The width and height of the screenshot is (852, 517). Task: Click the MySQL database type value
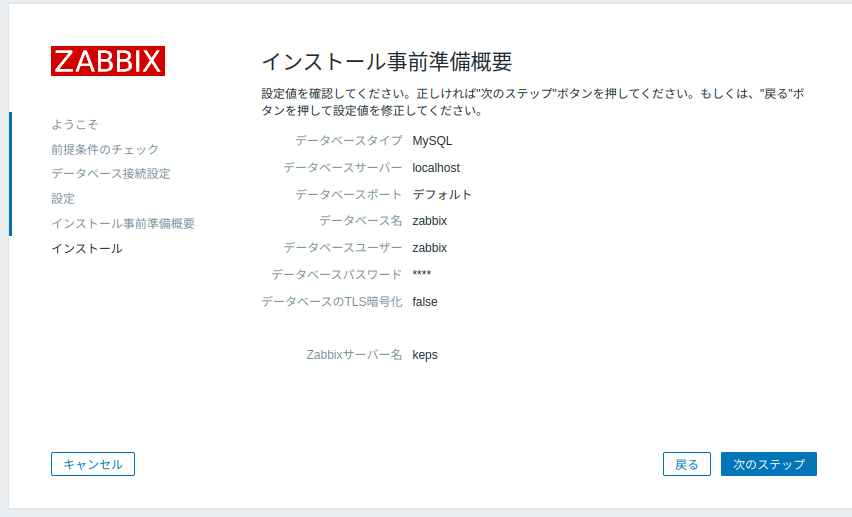(432, 141)
